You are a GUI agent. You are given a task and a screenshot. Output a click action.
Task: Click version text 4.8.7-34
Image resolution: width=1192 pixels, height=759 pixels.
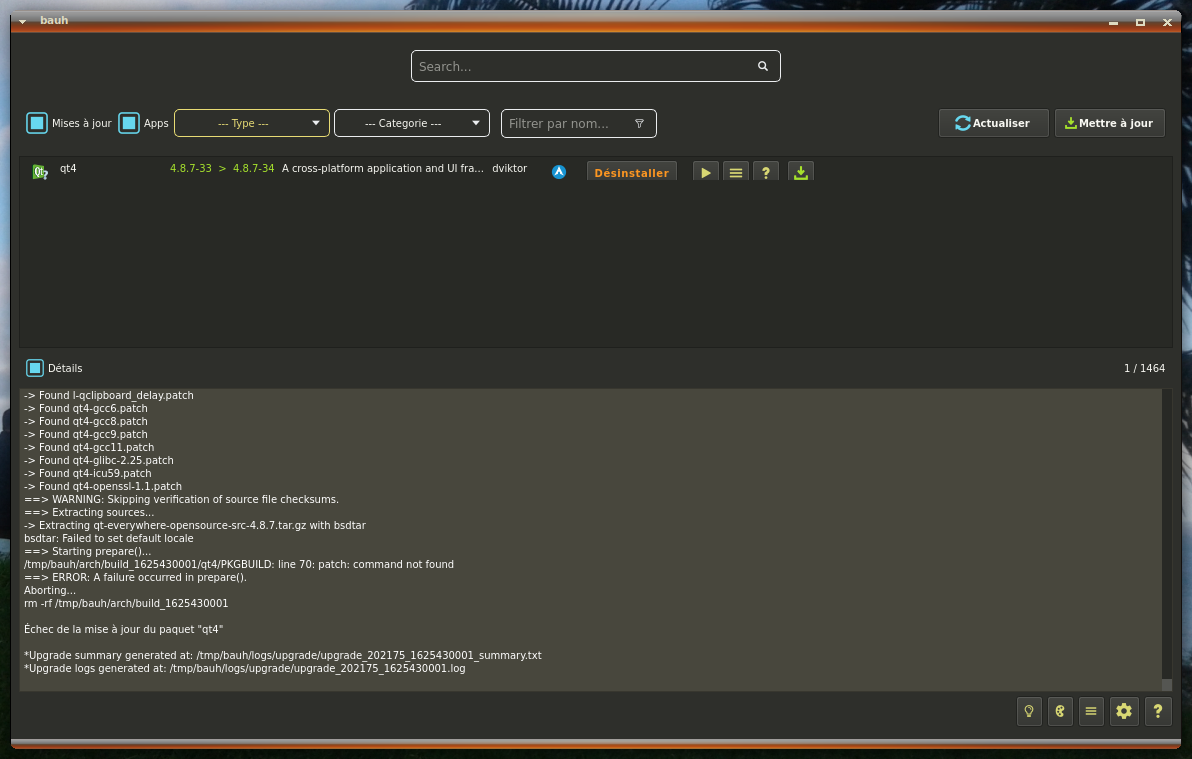click(x=253, y=169)
